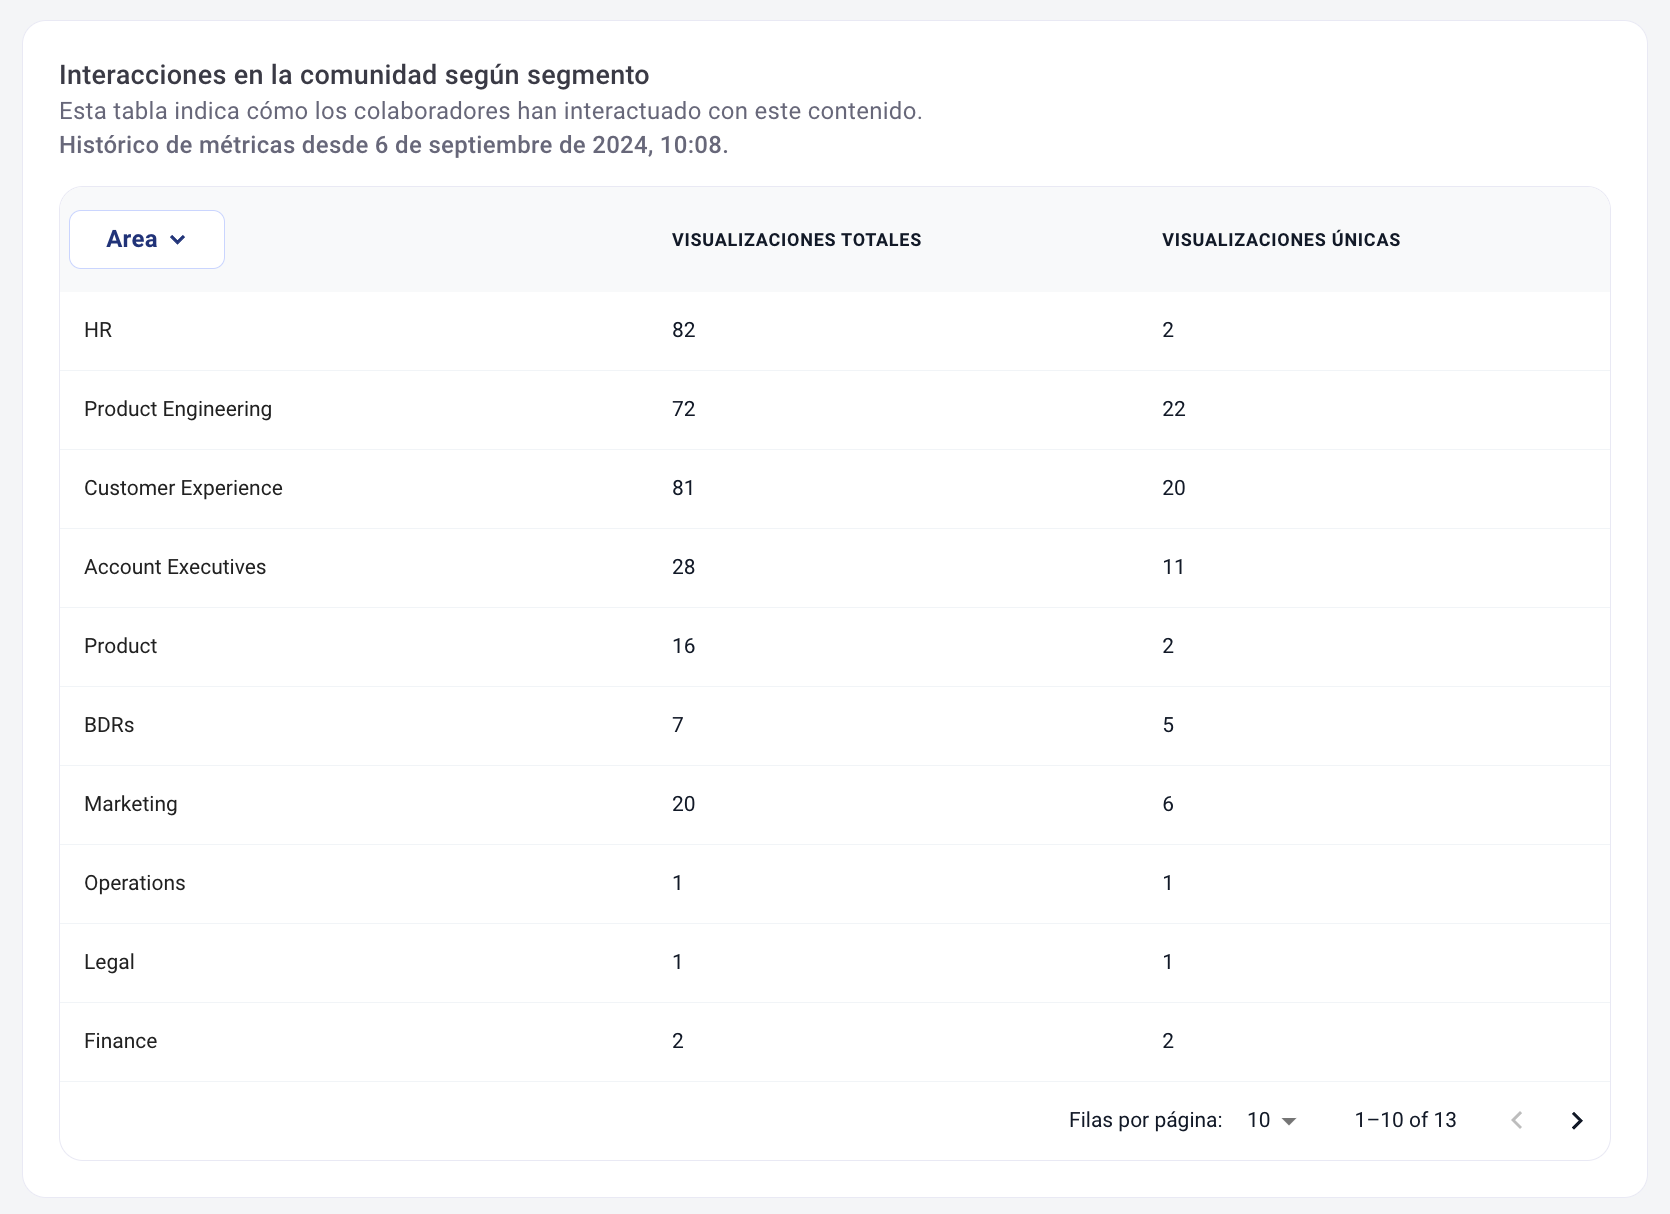The height and width of the screenshot is (1214, 1670).
Task: Click the Marketing row label
Action: pos(131,804)
